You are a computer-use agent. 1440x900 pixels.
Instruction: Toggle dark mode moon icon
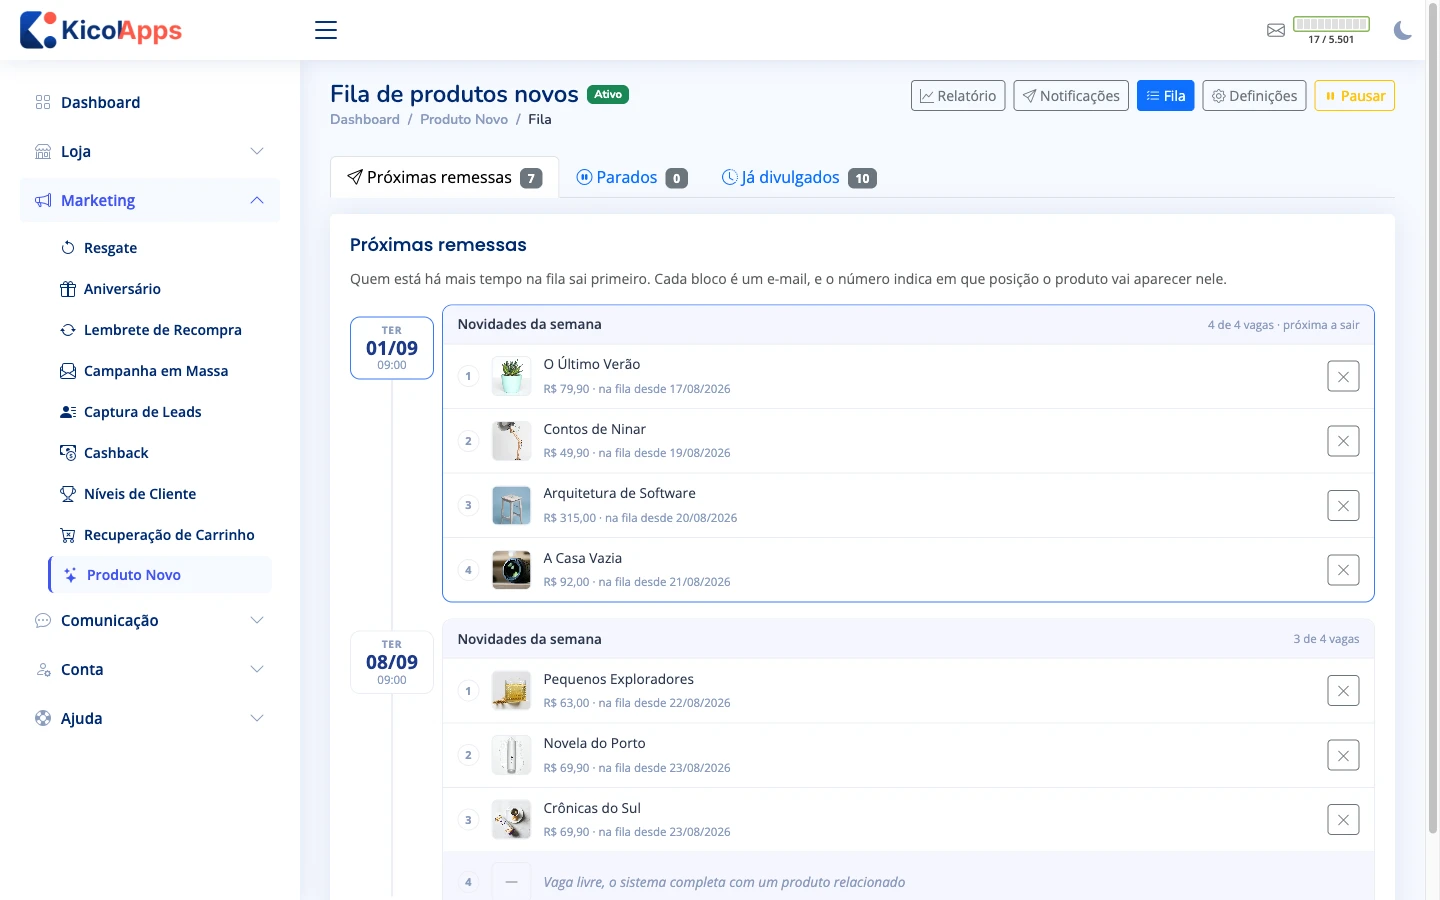click(x=1403, y=30)
